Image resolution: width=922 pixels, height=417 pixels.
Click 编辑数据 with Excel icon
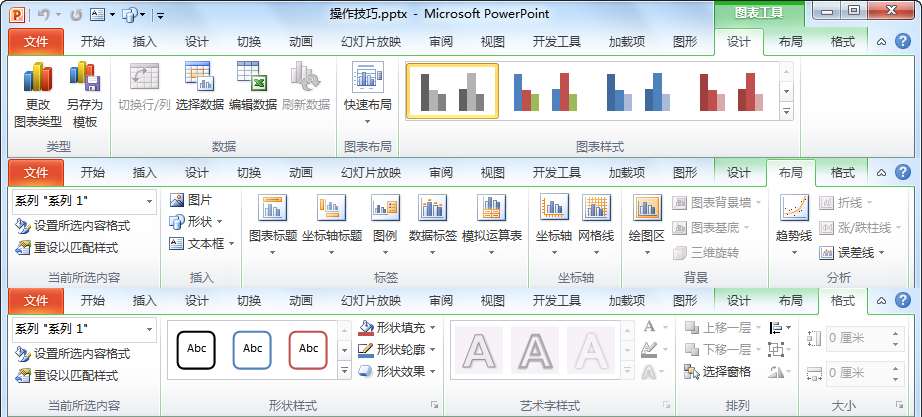click(x=252, y=87)
